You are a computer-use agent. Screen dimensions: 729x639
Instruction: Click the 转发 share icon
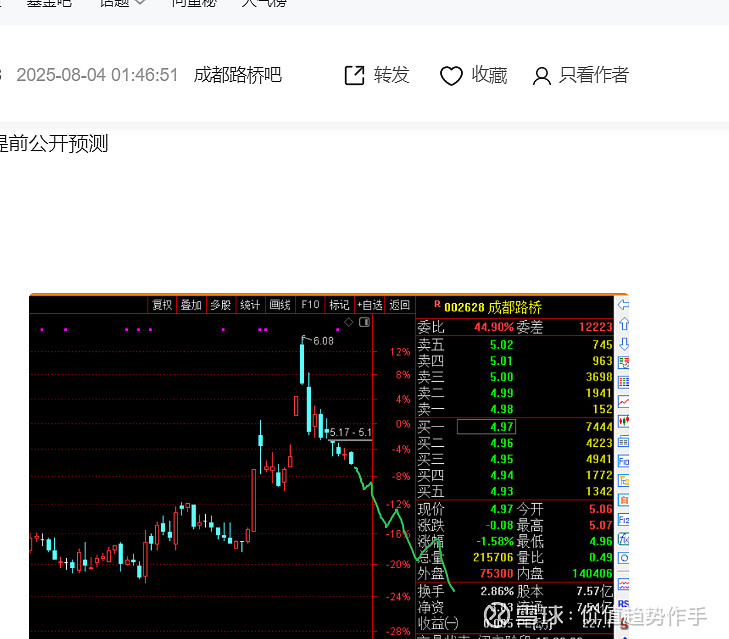tap(354, 75)
